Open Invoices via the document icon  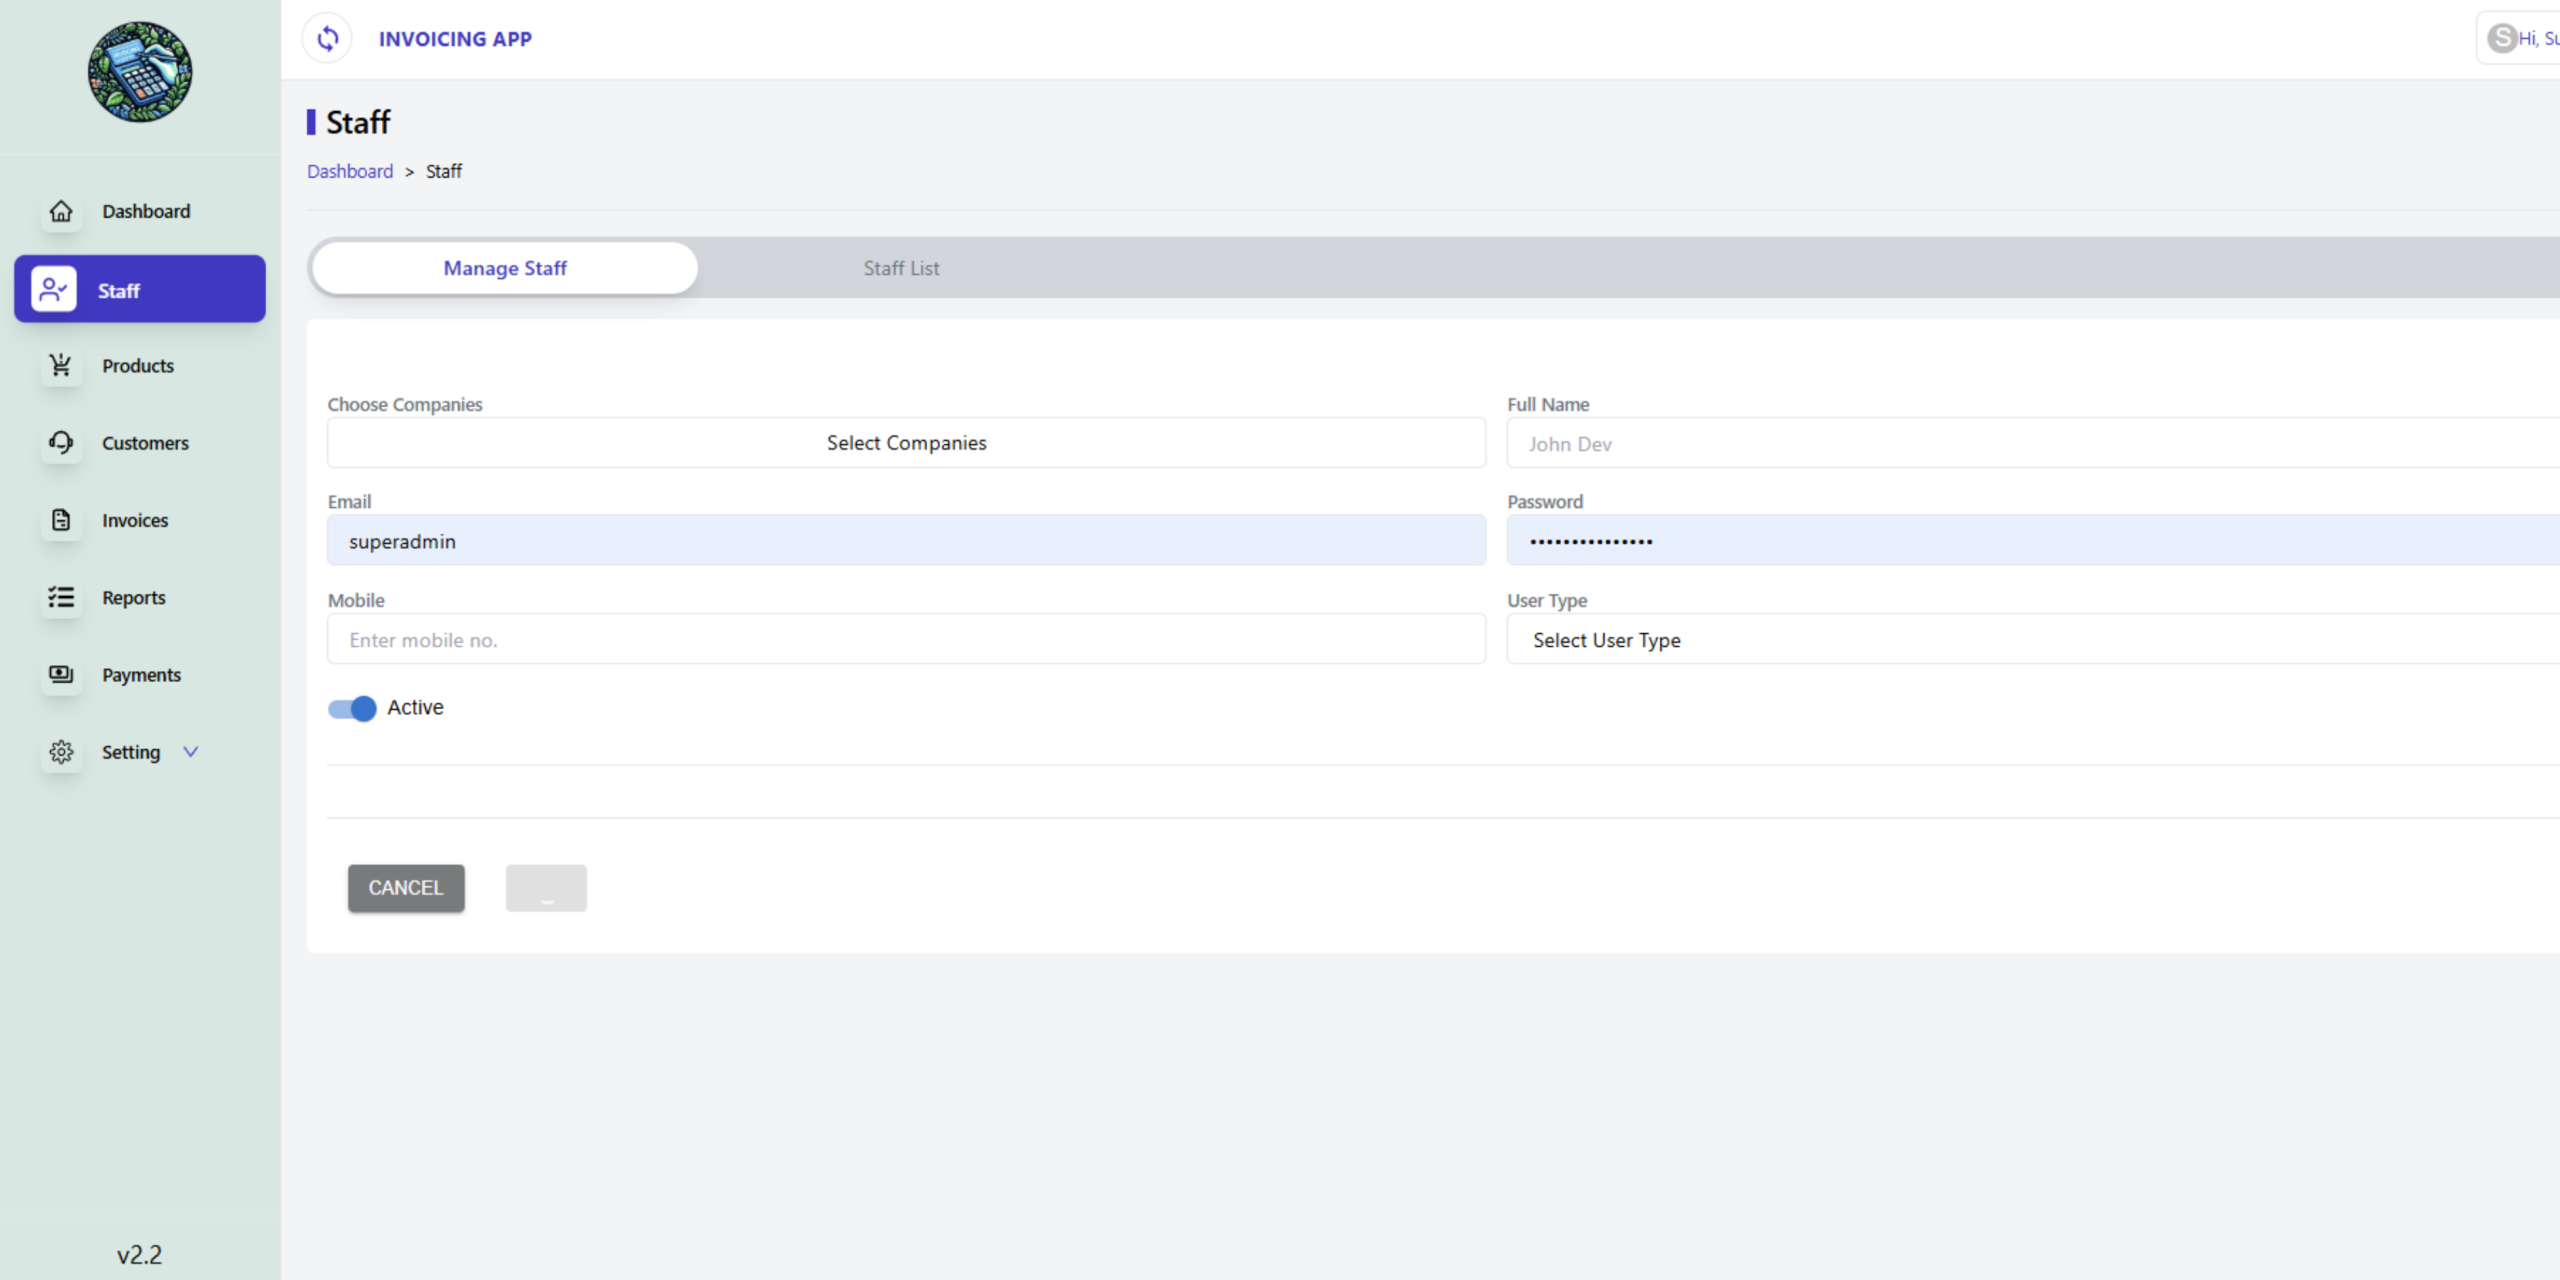tap(61, 520)
